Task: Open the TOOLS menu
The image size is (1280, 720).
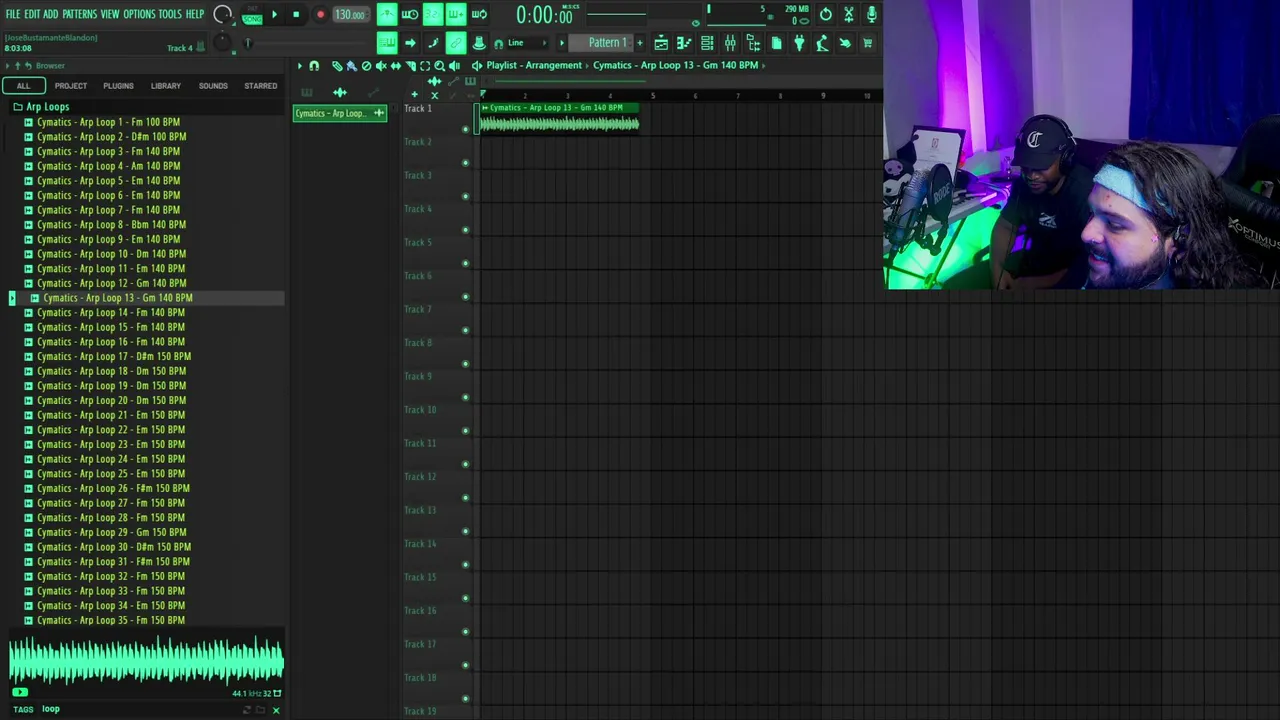Action: click(x=170, y=14)
